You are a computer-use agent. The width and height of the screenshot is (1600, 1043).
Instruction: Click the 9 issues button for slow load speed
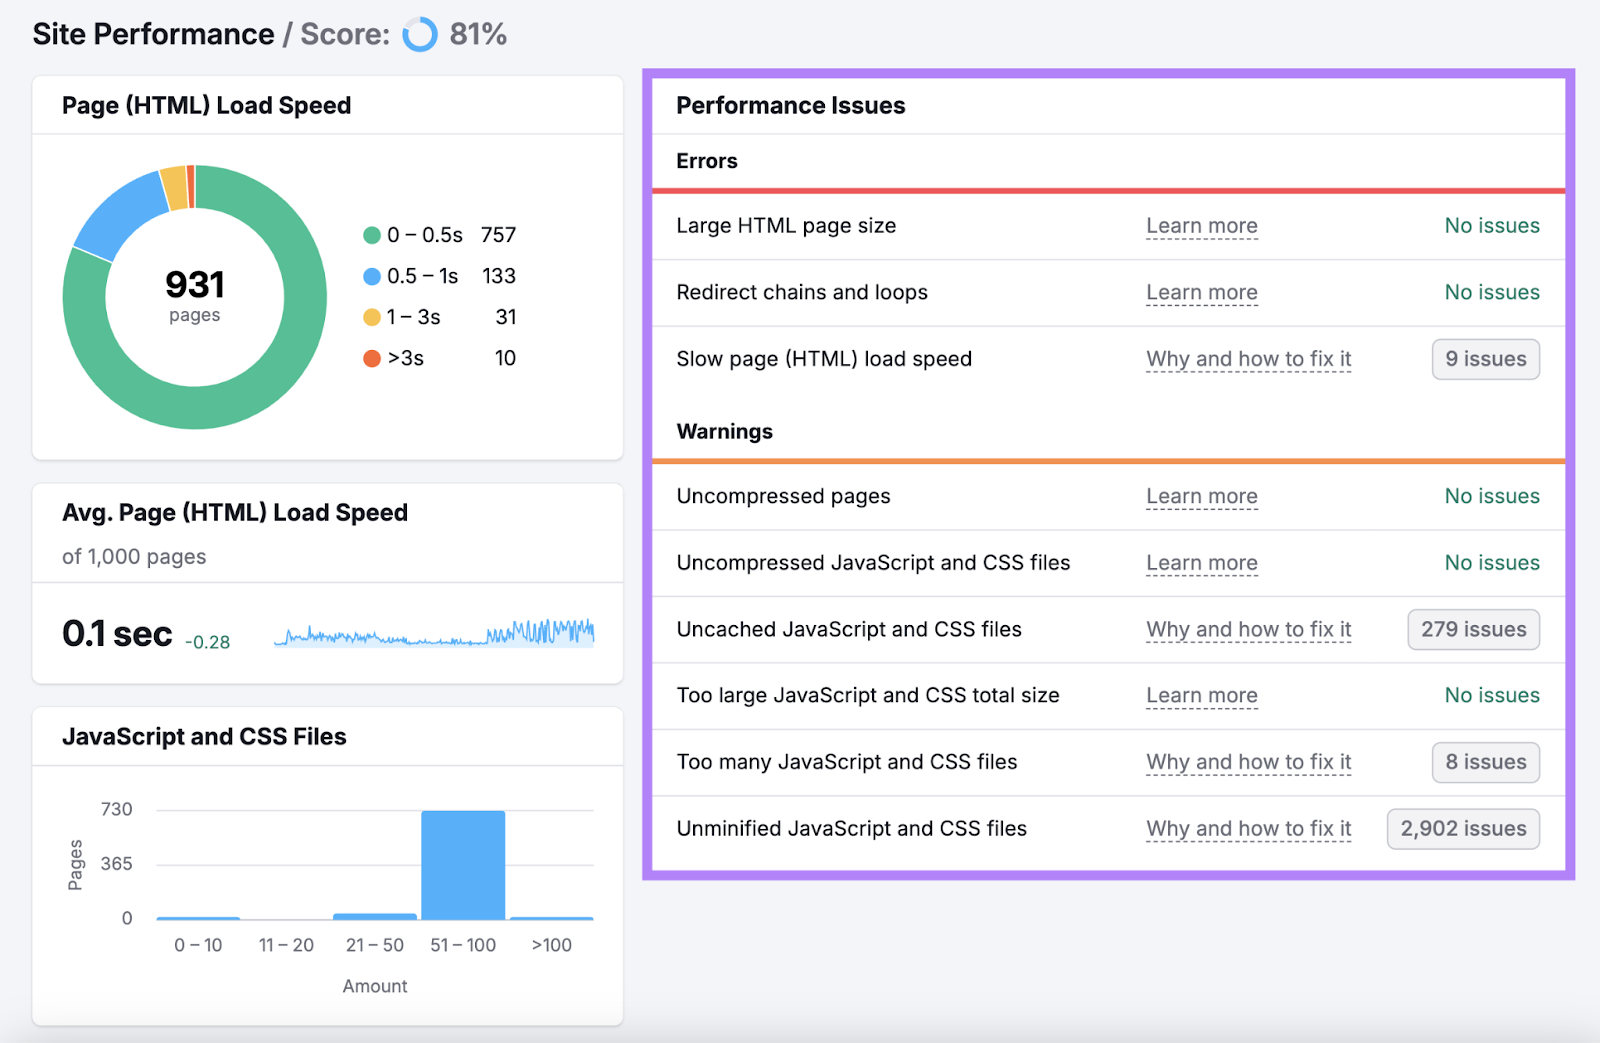tap(1485, 359)
